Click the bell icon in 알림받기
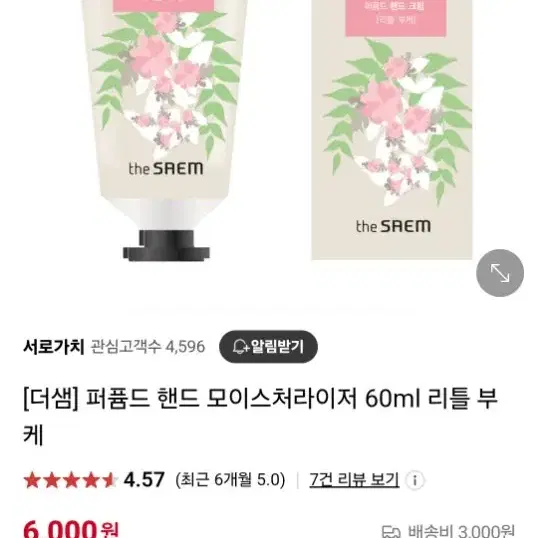538x538 pixels. coord(240,347)
